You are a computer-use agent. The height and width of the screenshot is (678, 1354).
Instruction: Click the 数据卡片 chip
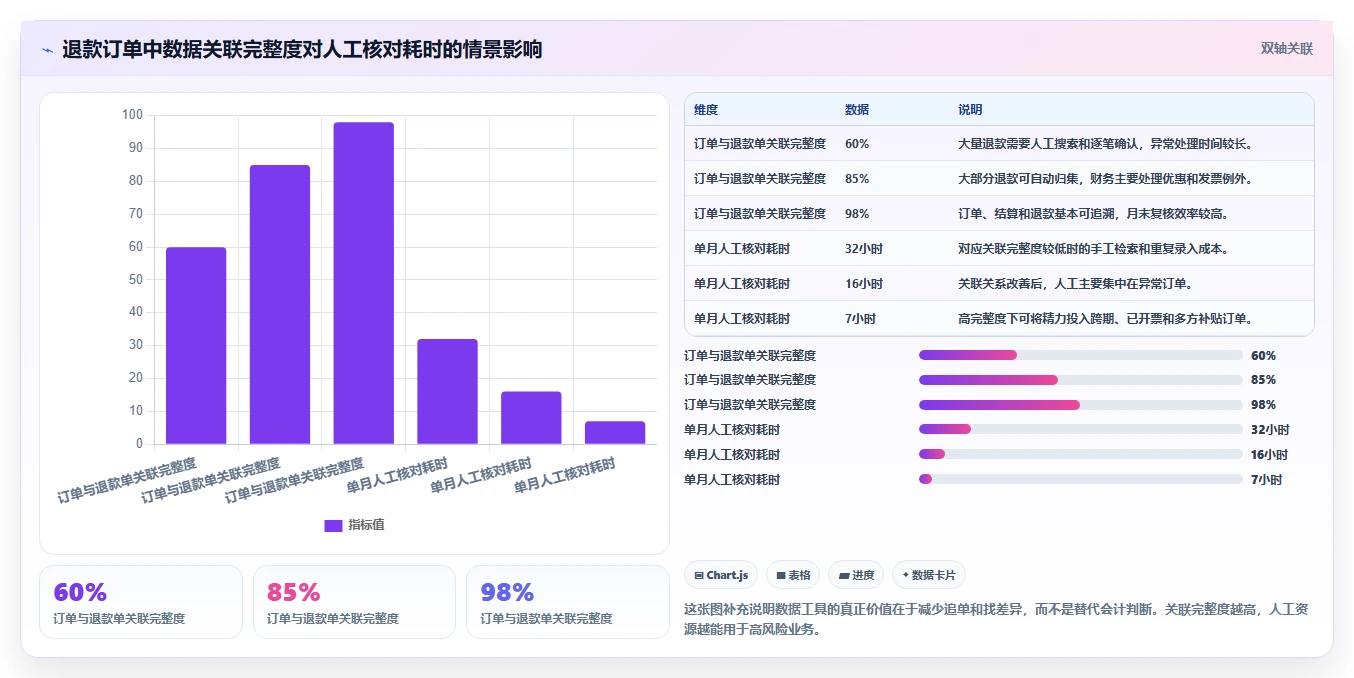coord(929,575)
